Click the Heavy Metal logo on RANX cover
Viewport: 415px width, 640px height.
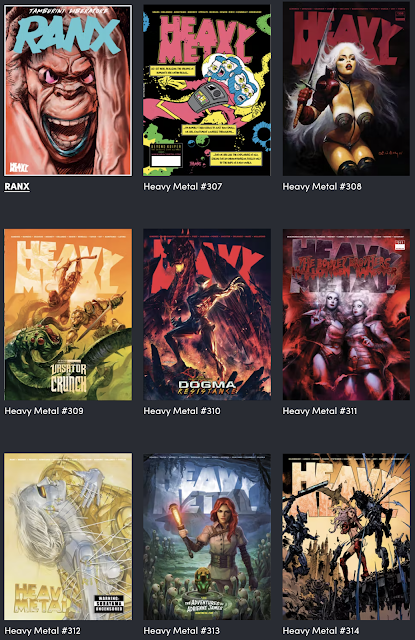pyautogui.click(x=19, y=167)
